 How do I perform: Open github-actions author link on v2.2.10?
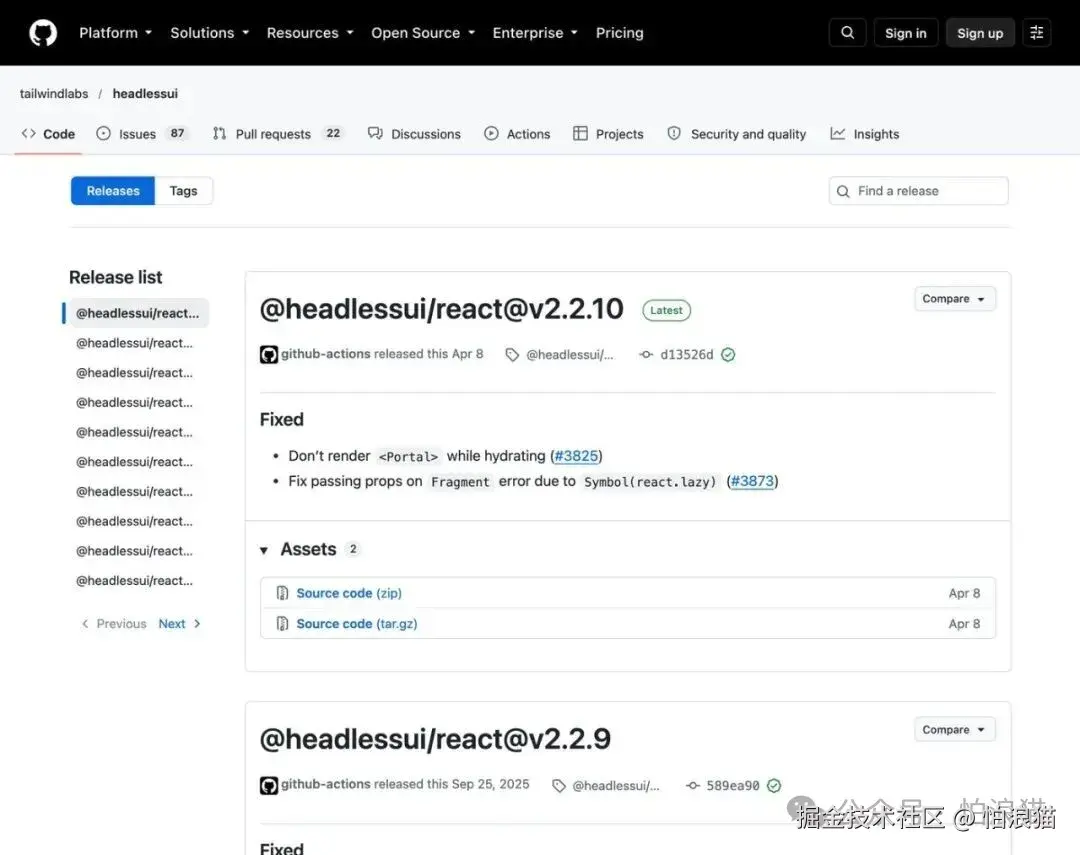point(326,353)
